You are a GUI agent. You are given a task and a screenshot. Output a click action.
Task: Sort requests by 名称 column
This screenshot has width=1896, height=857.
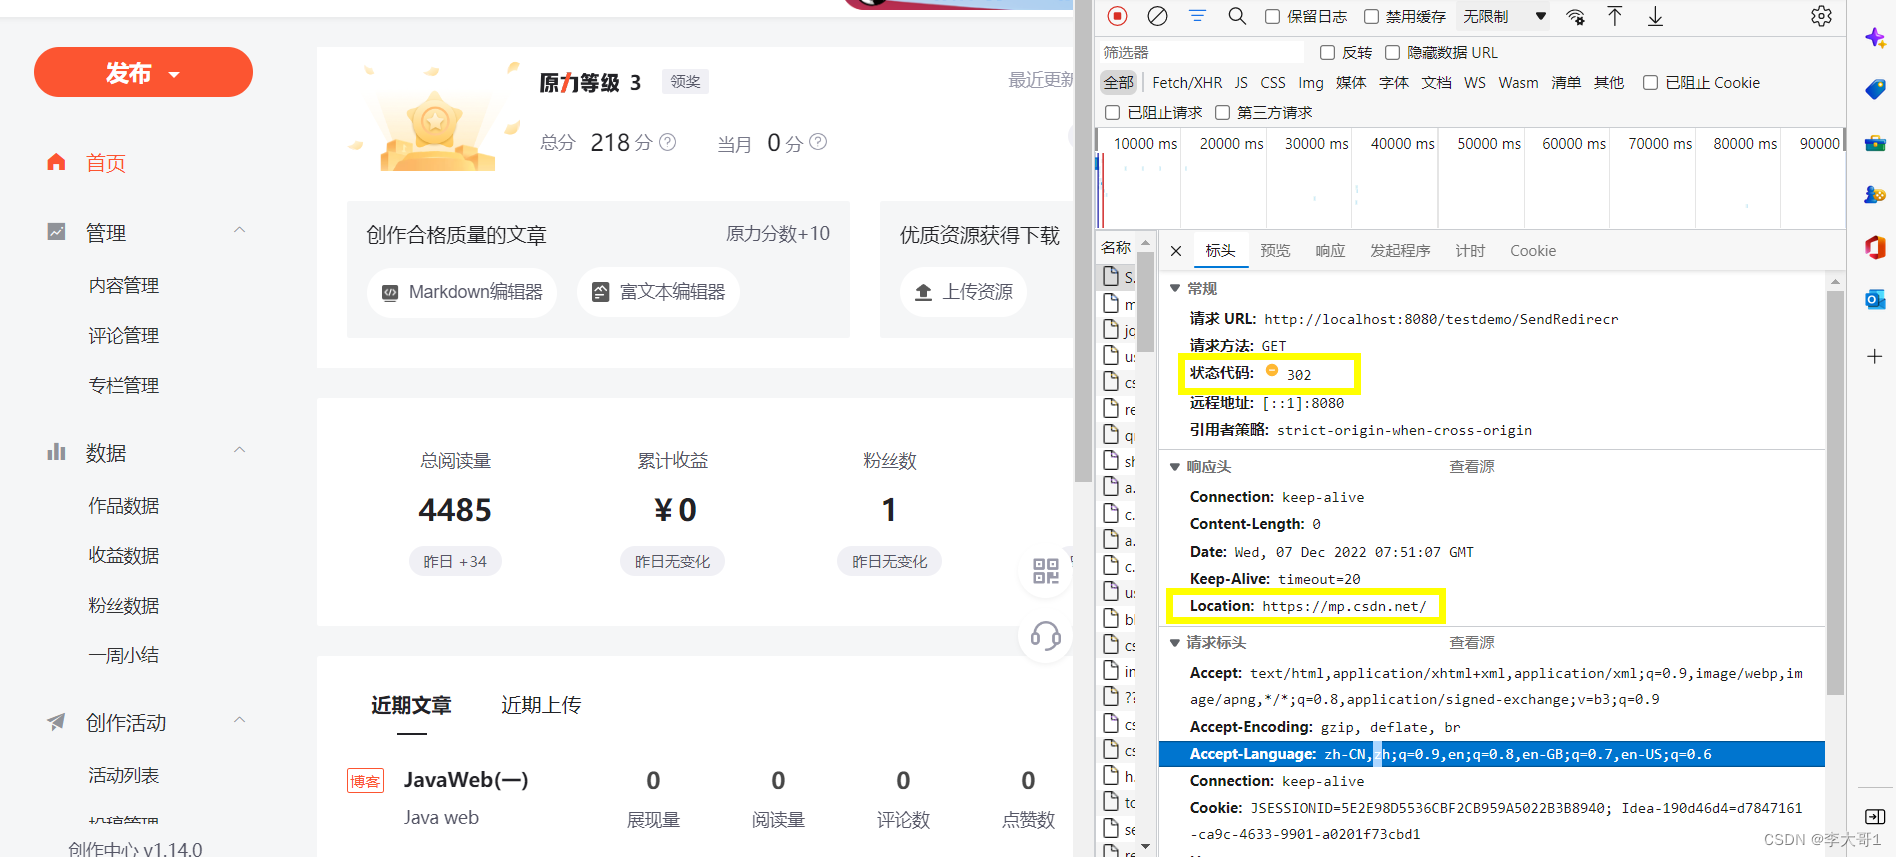[1116, 247]
